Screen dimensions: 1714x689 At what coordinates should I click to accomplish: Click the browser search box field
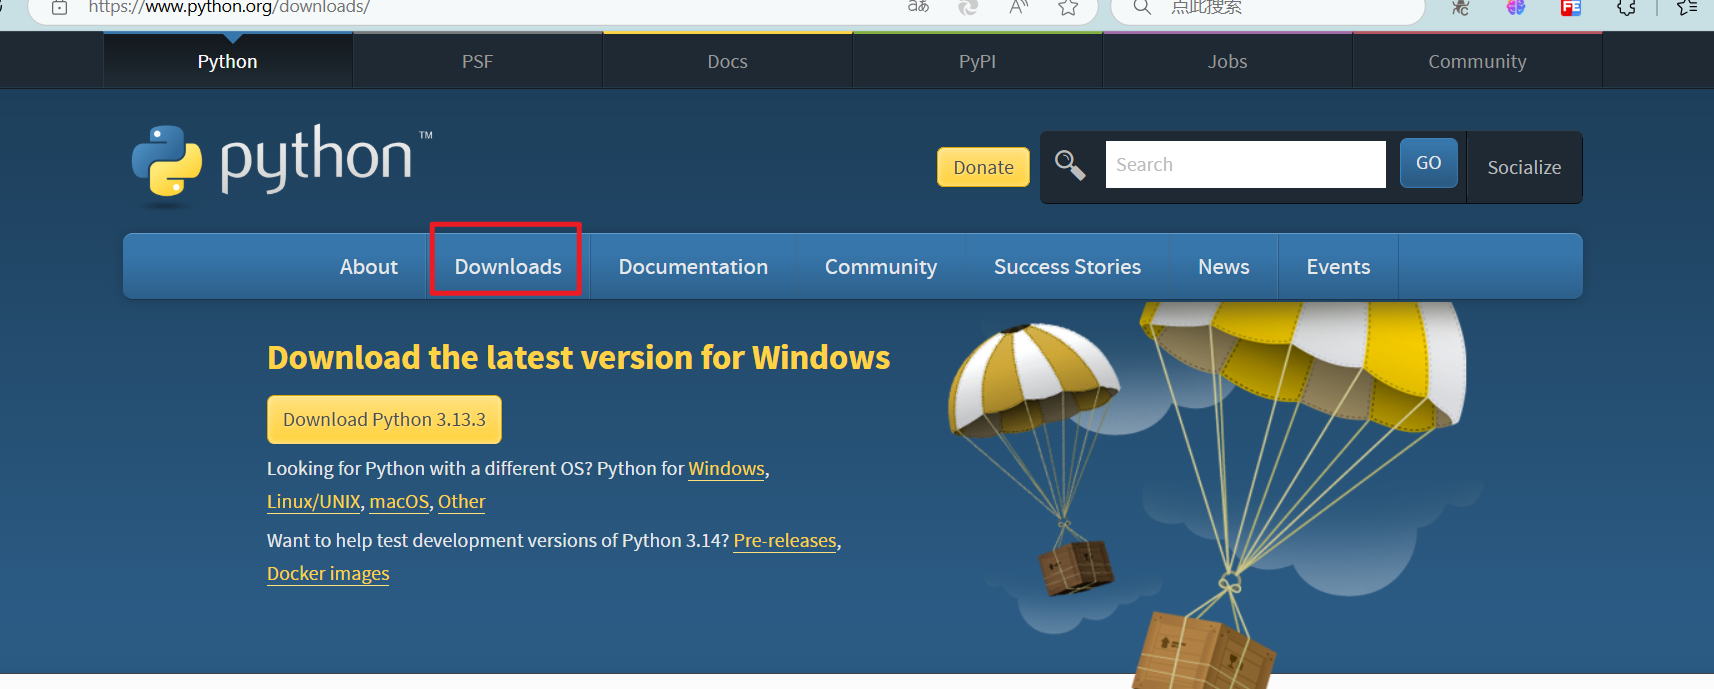click(x=1267, y=8)
